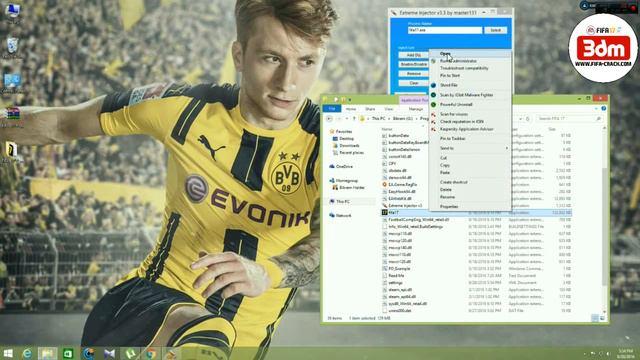Open File Explorer taskbar icon
The height and width of the screenshot is (360, 640).
point(47,353)
